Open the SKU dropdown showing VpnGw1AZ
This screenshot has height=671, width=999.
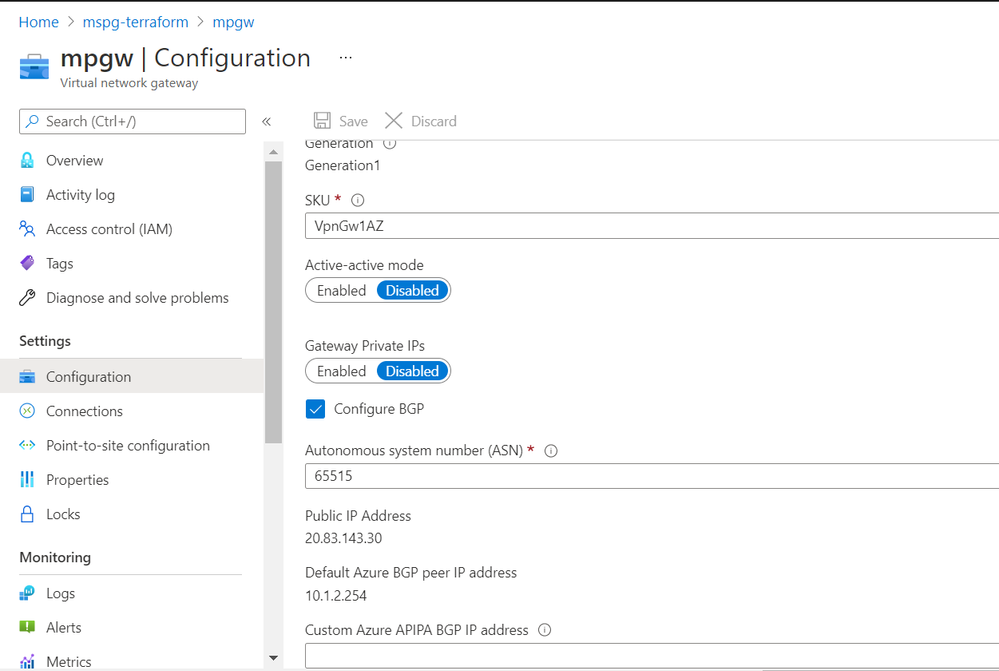(652, 226)
